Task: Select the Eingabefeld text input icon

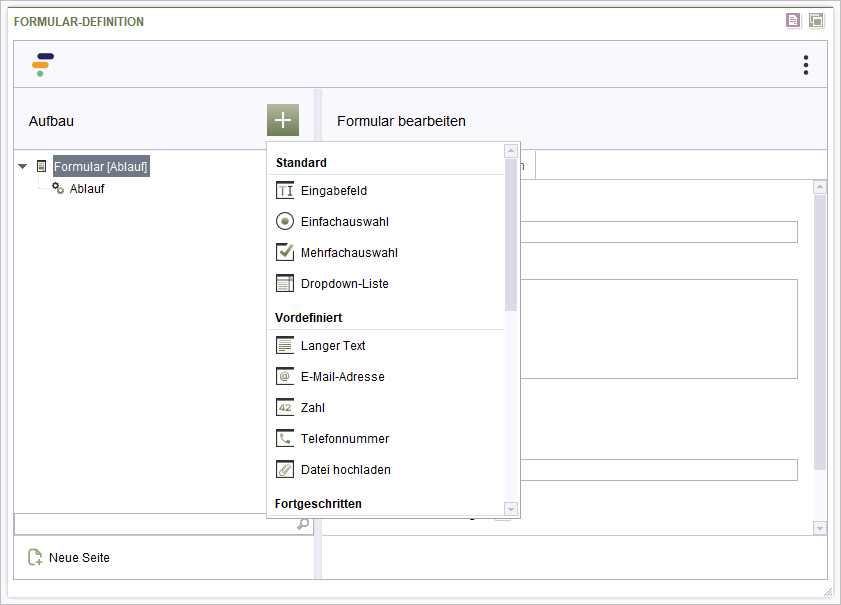Action: [x=285, y=190]
